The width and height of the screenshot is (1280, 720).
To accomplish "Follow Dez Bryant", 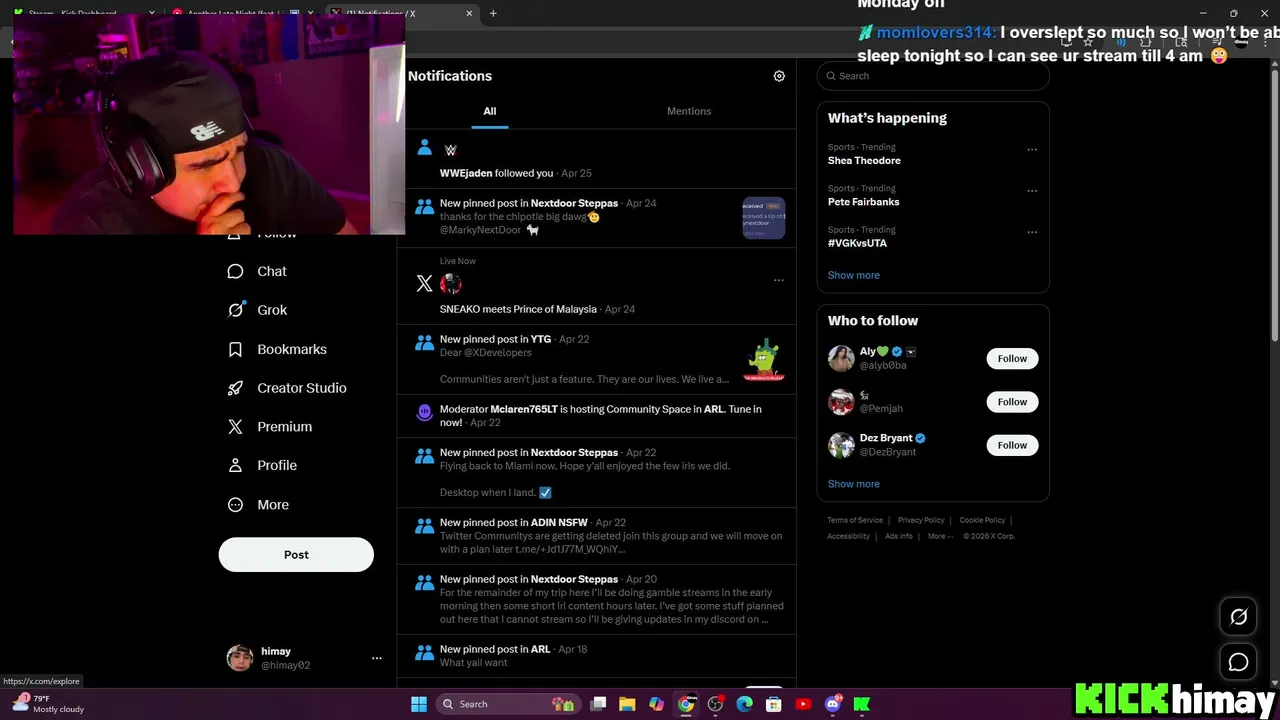I will tap(1012, 445).
